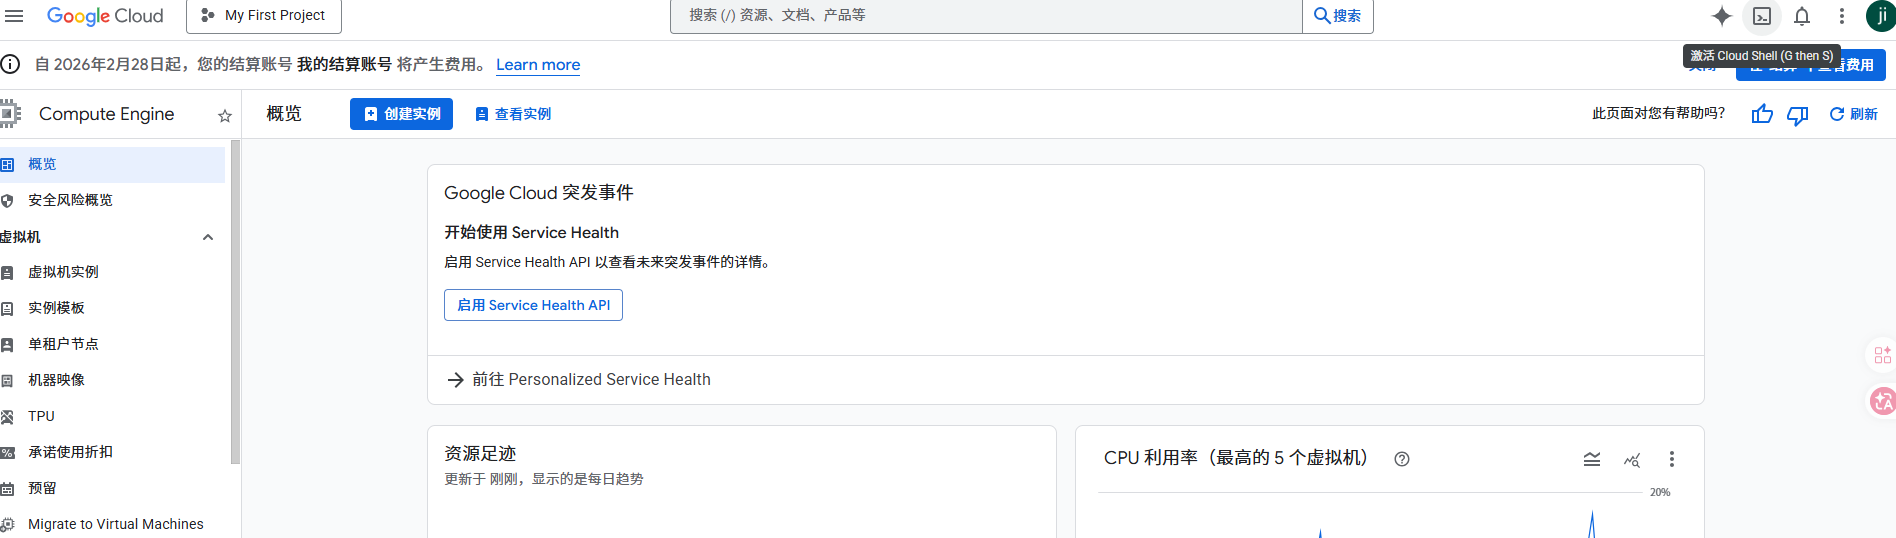The height and width of the screenshot is (538, 1896).
Task: Click the Google Cloud logo
Action: coord(105,16)
